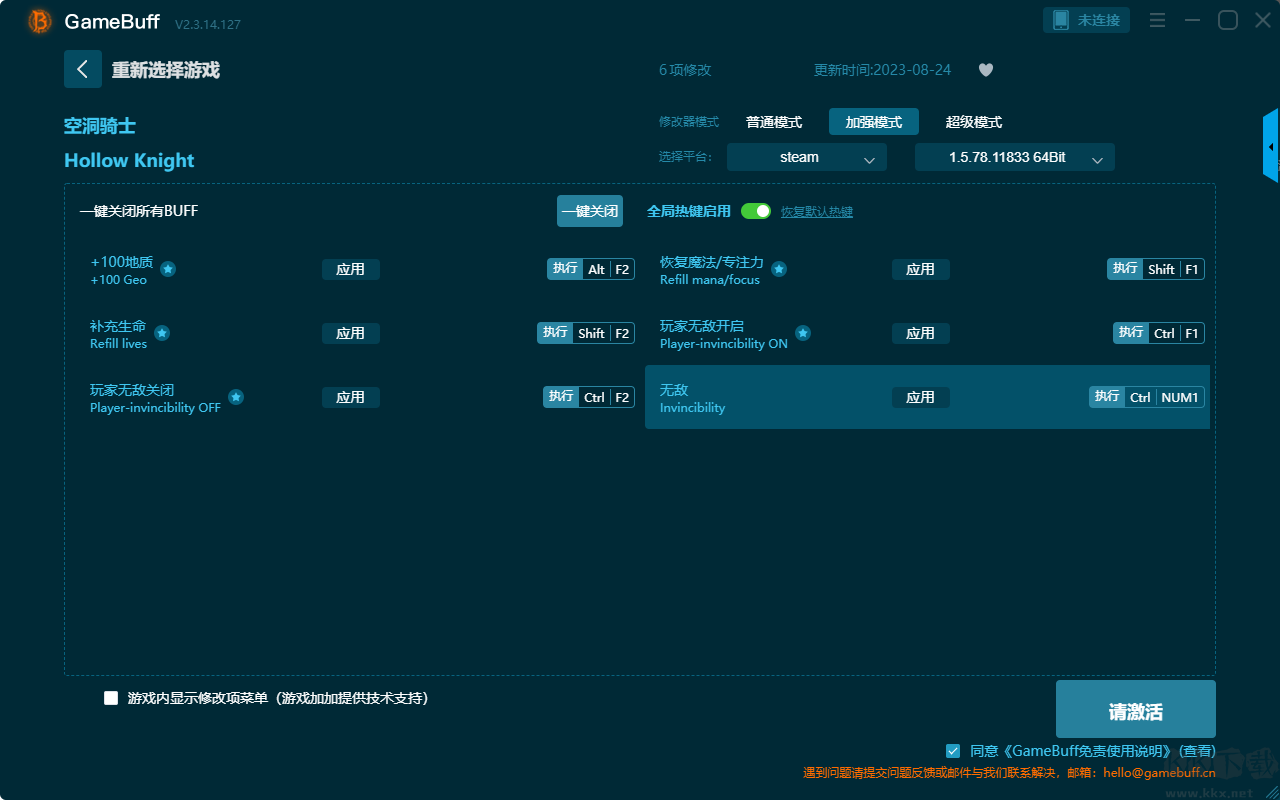Check the show in-game modifier menu checkbox
The image size is (1280, 800).
pos(111,698)
